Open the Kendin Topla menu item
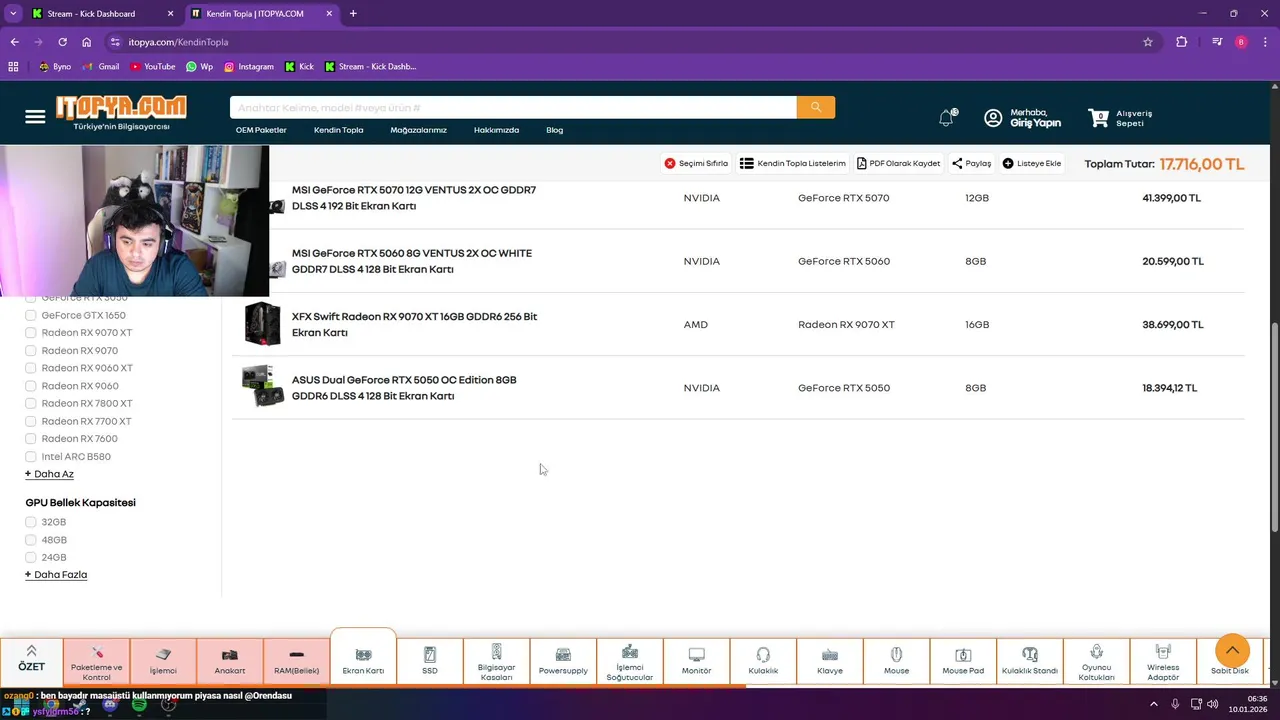 [x=339, y=130]
